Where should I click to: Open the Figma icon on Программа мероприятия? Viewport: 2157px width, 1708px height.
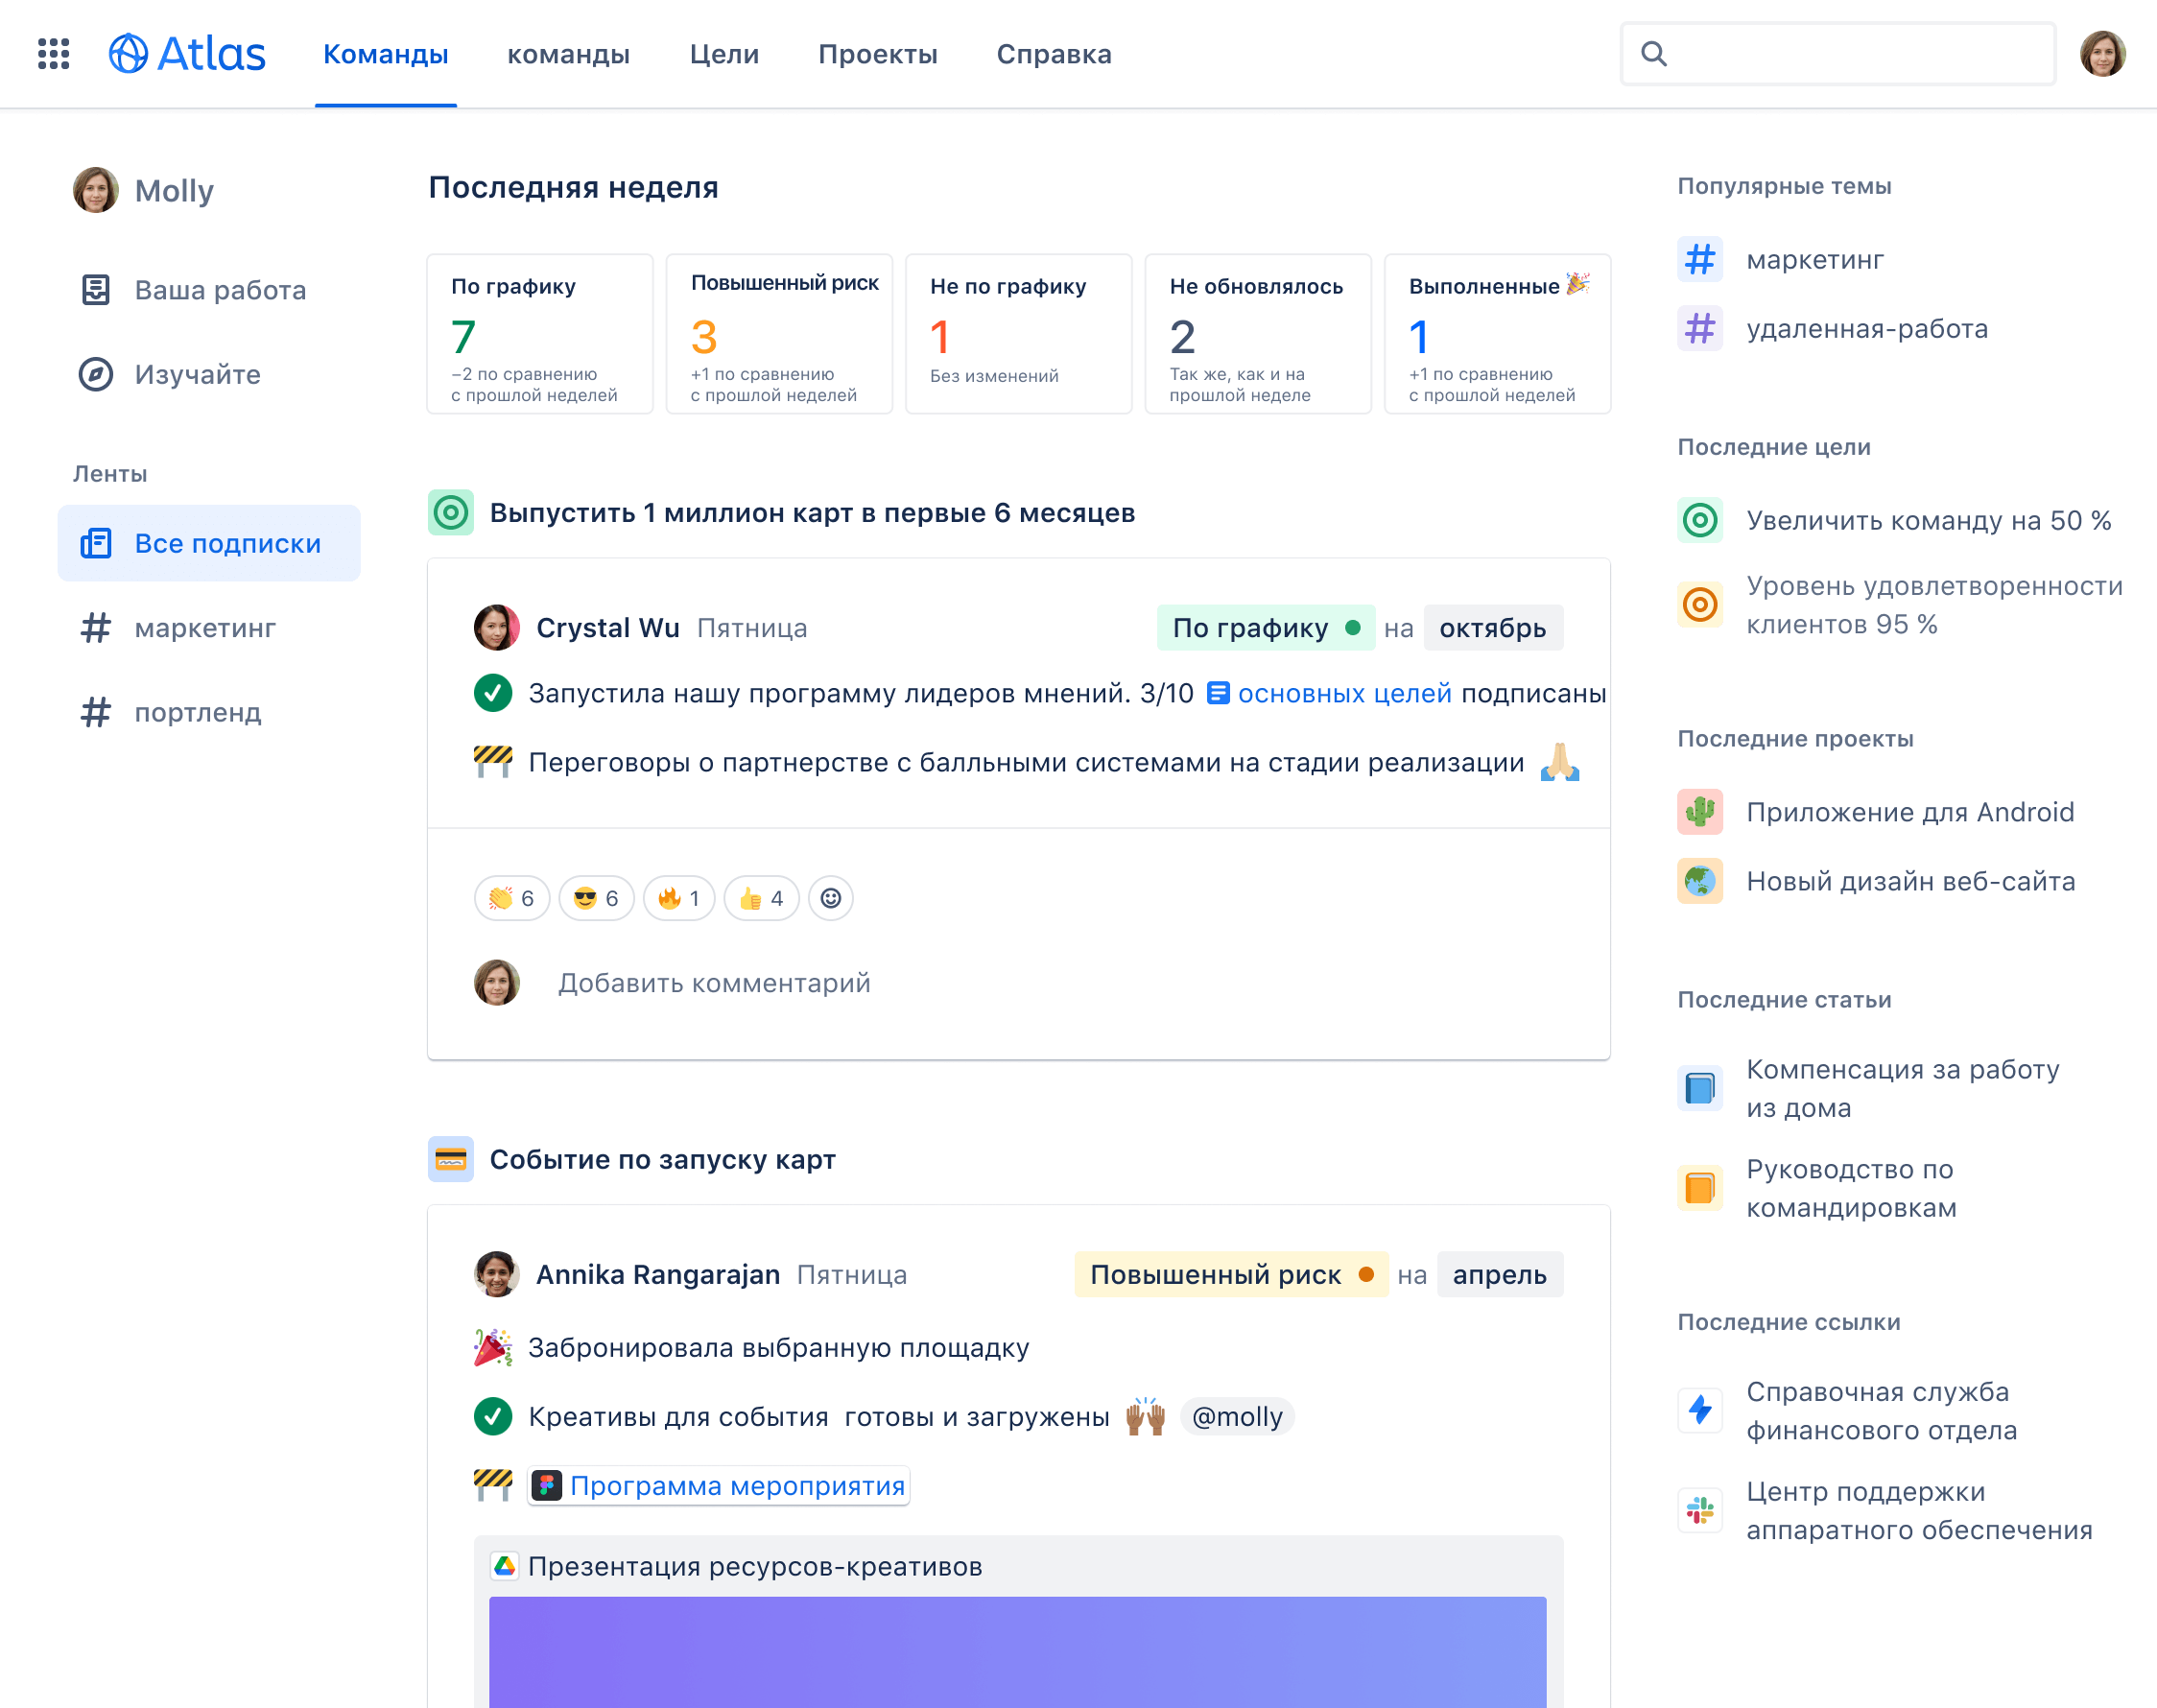click(x=547, y=1486)
